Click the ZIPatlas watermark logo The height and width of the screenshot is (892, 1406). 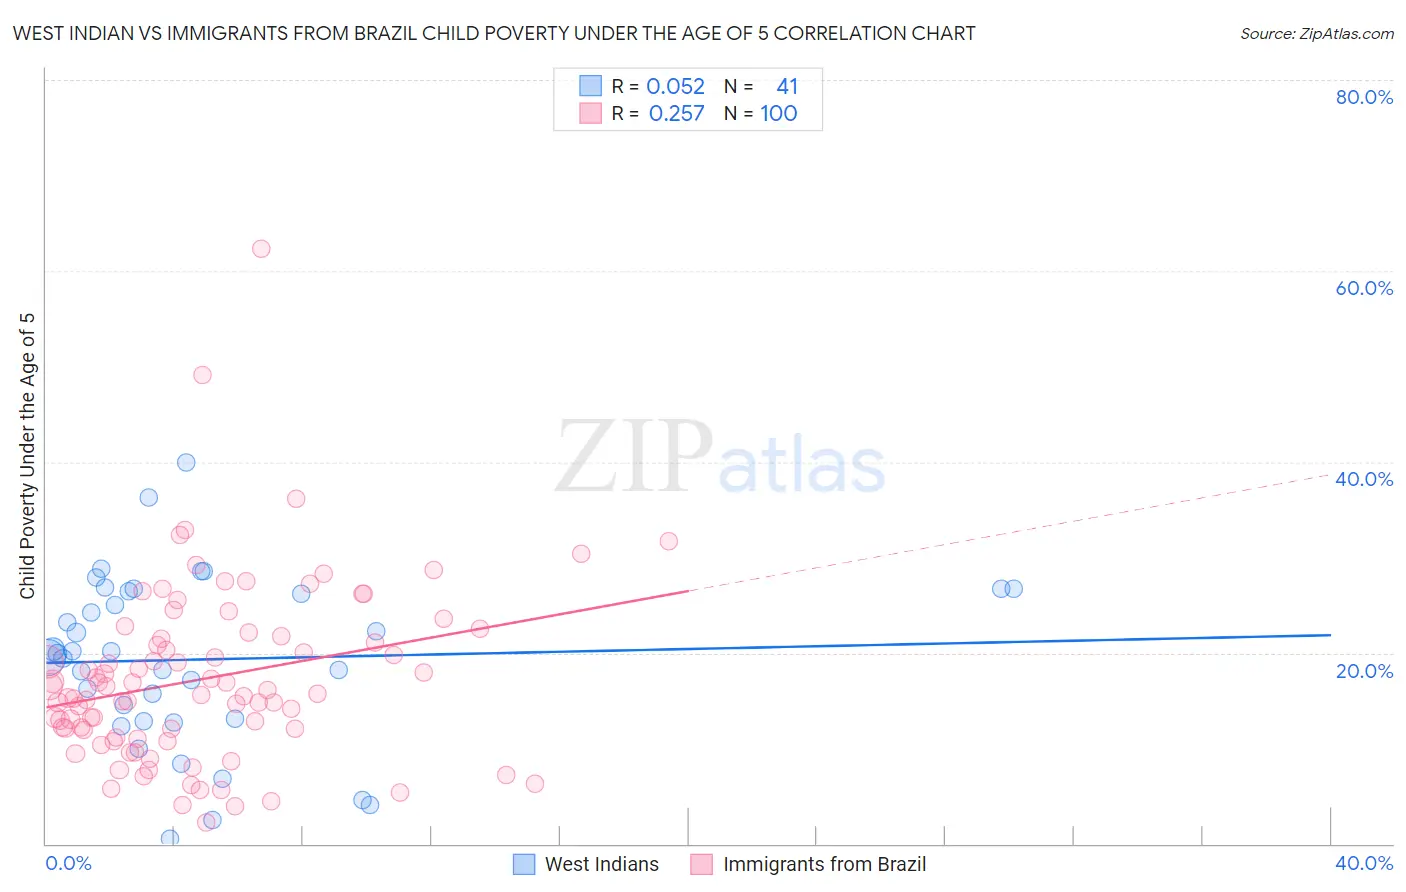[x=720, y=458]
